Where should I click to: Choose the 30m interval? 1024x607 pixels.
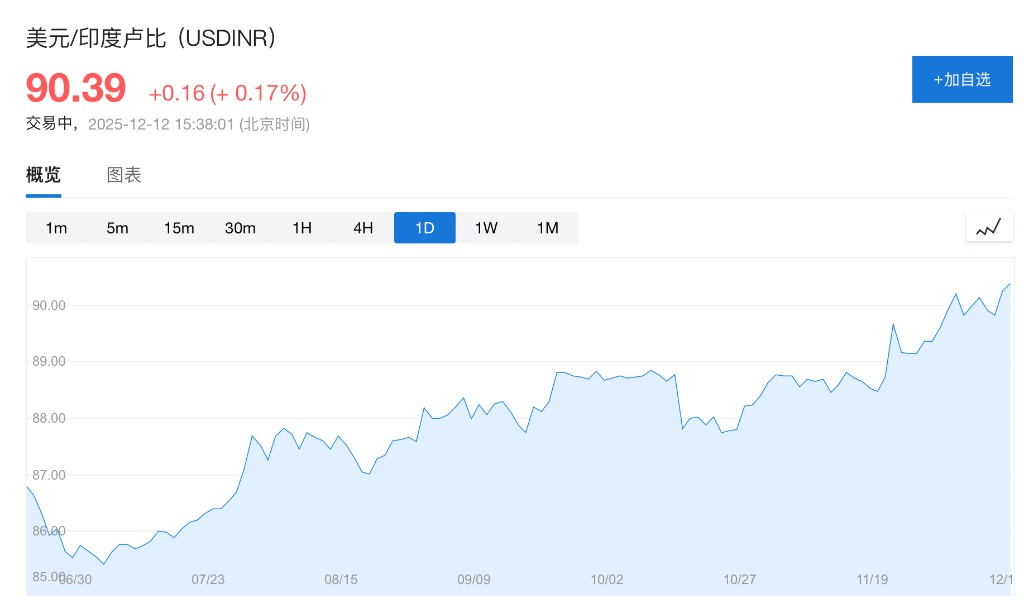coord(240,228)
